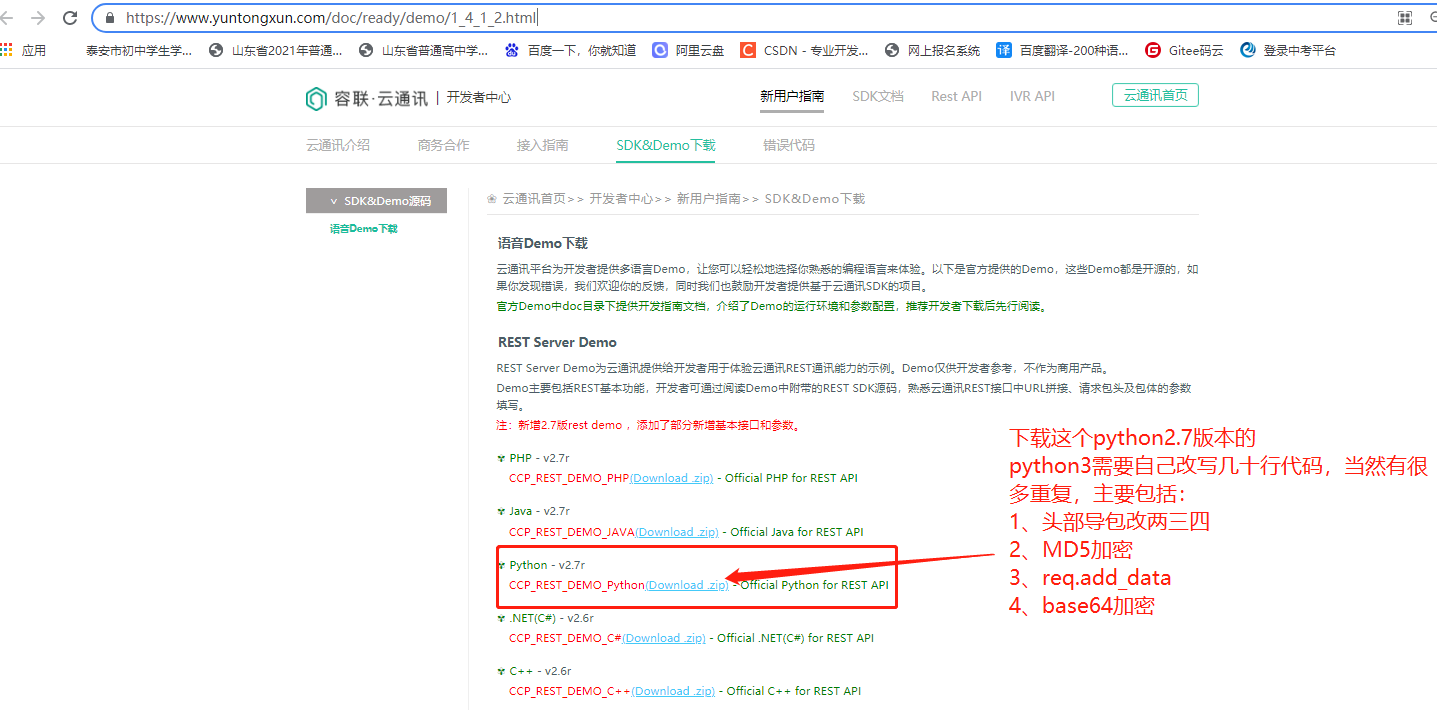Select the 错误代码 navigation item
Screen dimensions: 1437x710
pyautogui.click(x=787, y=144)
